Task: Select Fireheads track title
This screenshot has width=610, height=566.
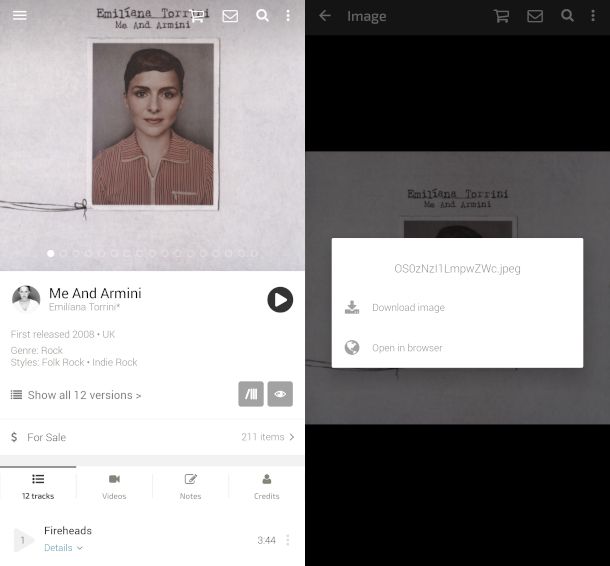Action: 68,531
